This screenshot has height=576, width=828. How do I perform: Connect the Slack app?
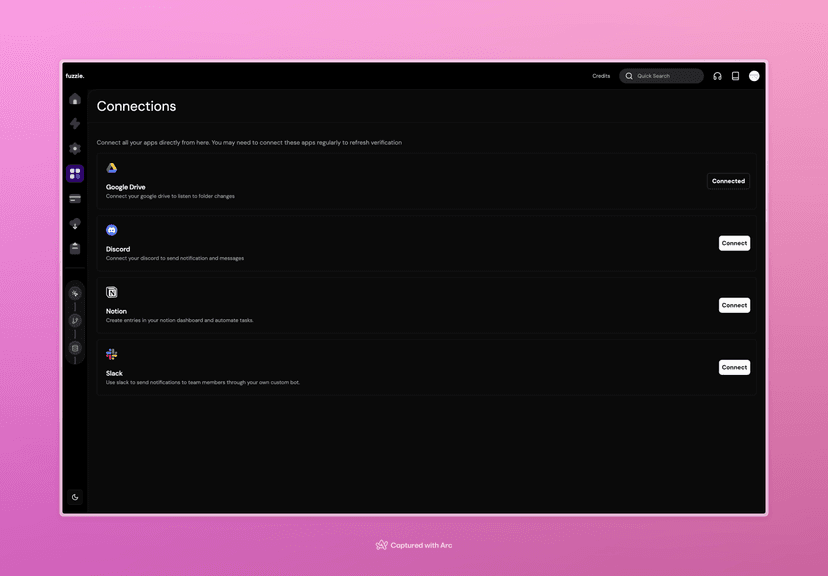(x=734, y=367)
